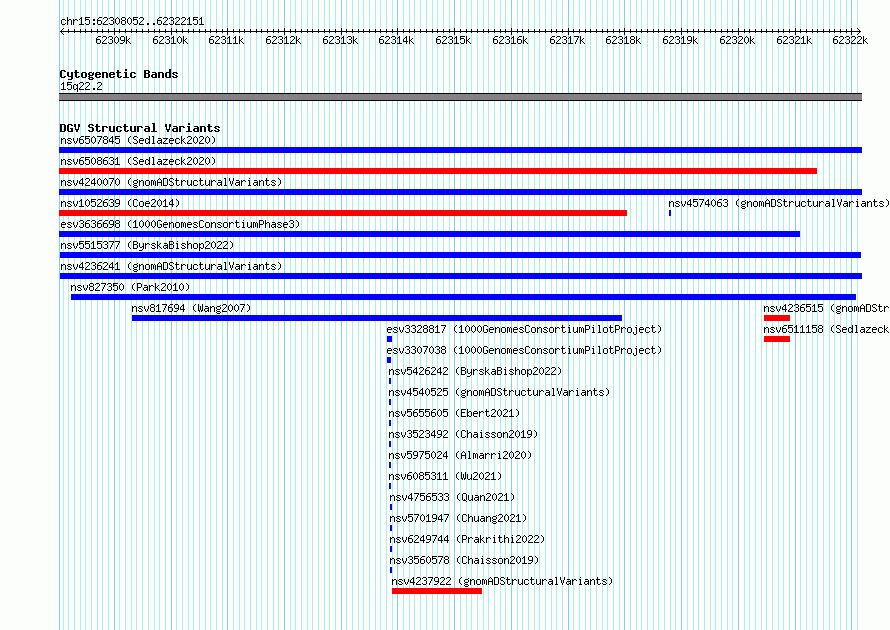Click the nsv1052639 (Coe2014) label
890x630 pixels.
pyautogui.click(x=120, y=203)
